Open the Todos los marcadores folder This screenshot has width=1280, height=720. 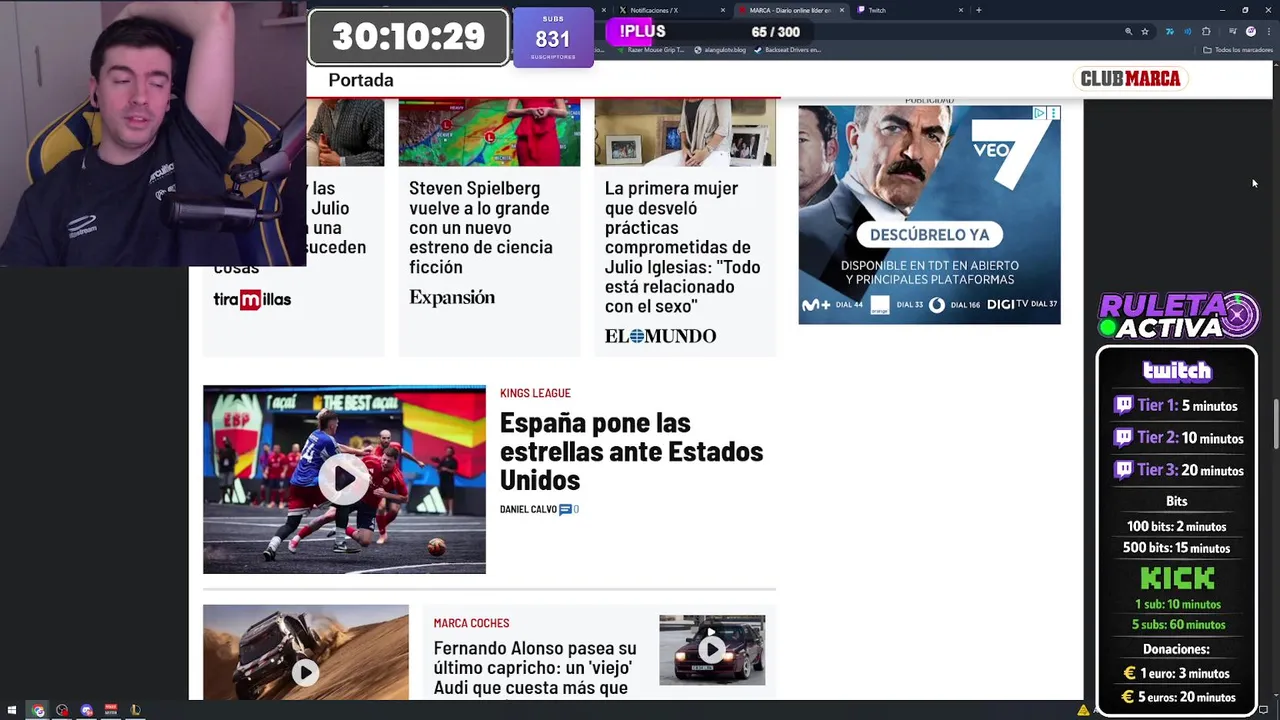coord(1238,50)
